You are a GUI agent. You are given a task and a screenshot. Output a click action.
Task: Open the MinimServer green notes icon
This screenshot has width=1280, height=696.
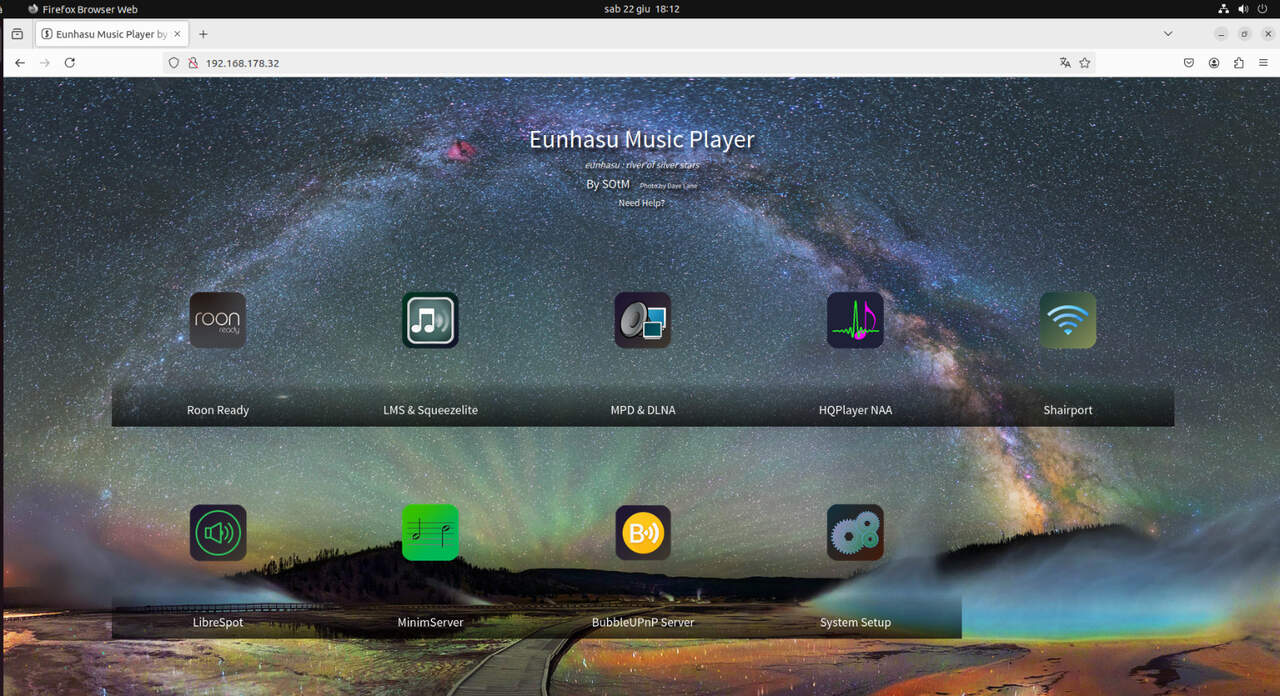click(430, 532)
